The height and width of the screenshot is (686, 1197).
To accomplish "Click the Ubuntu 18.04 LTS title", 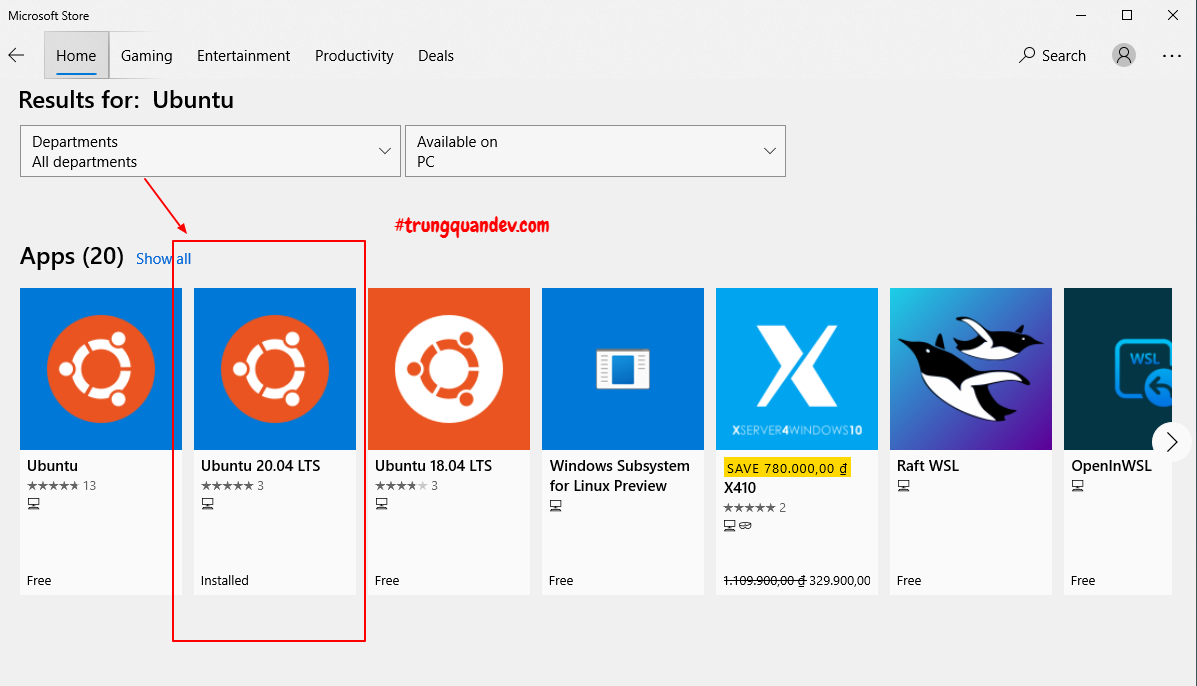I will coord(434,465).
